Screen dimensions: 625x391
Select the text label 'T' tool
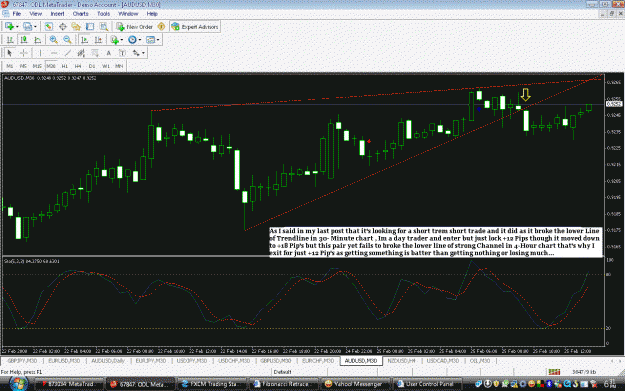tap(122, 53)
